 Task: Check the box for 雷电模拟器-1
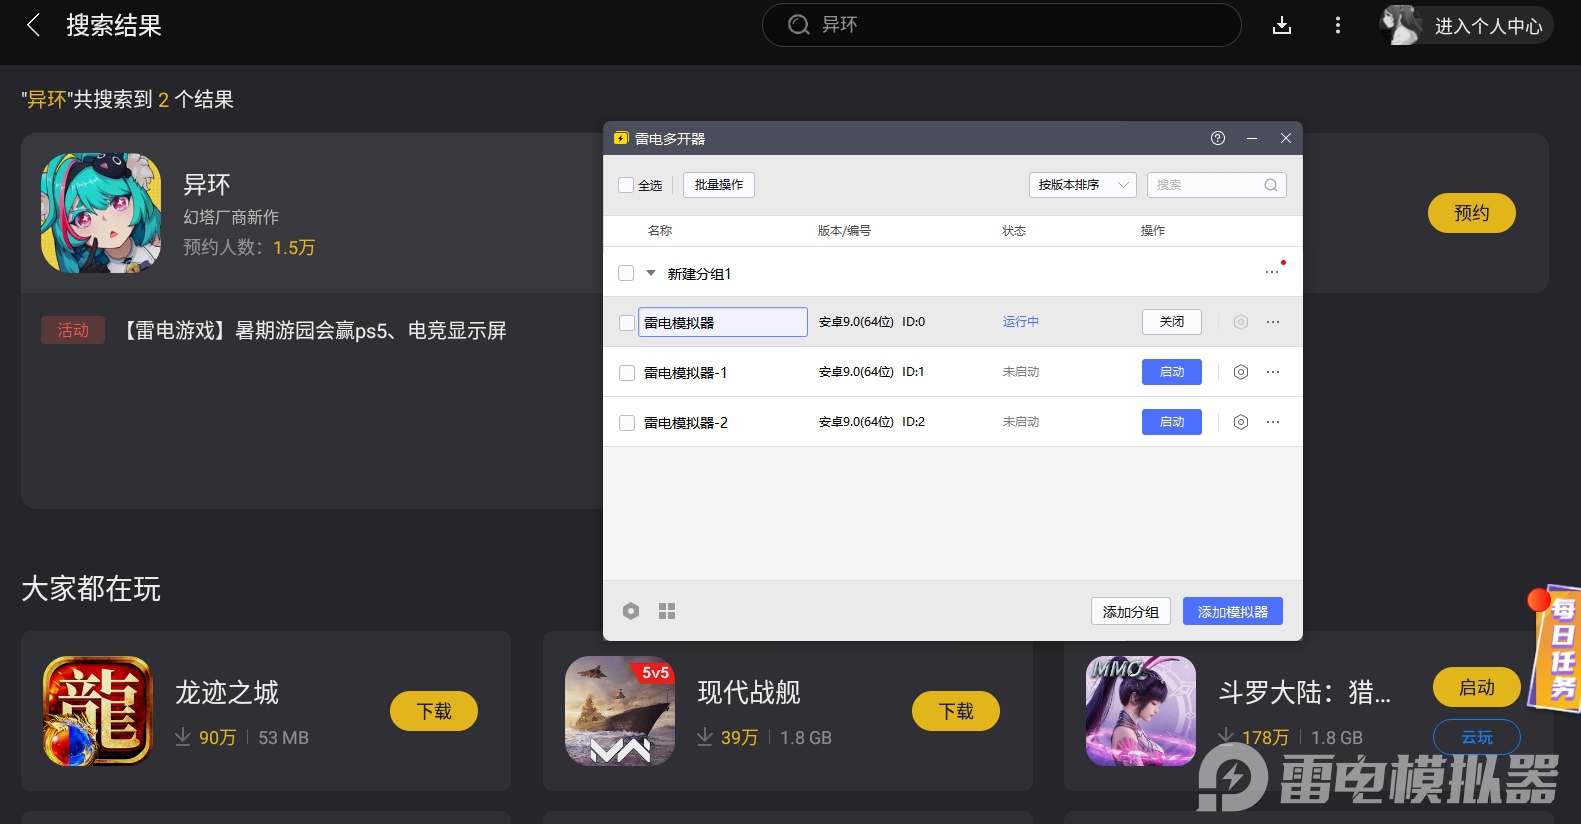tap(627, 373)
